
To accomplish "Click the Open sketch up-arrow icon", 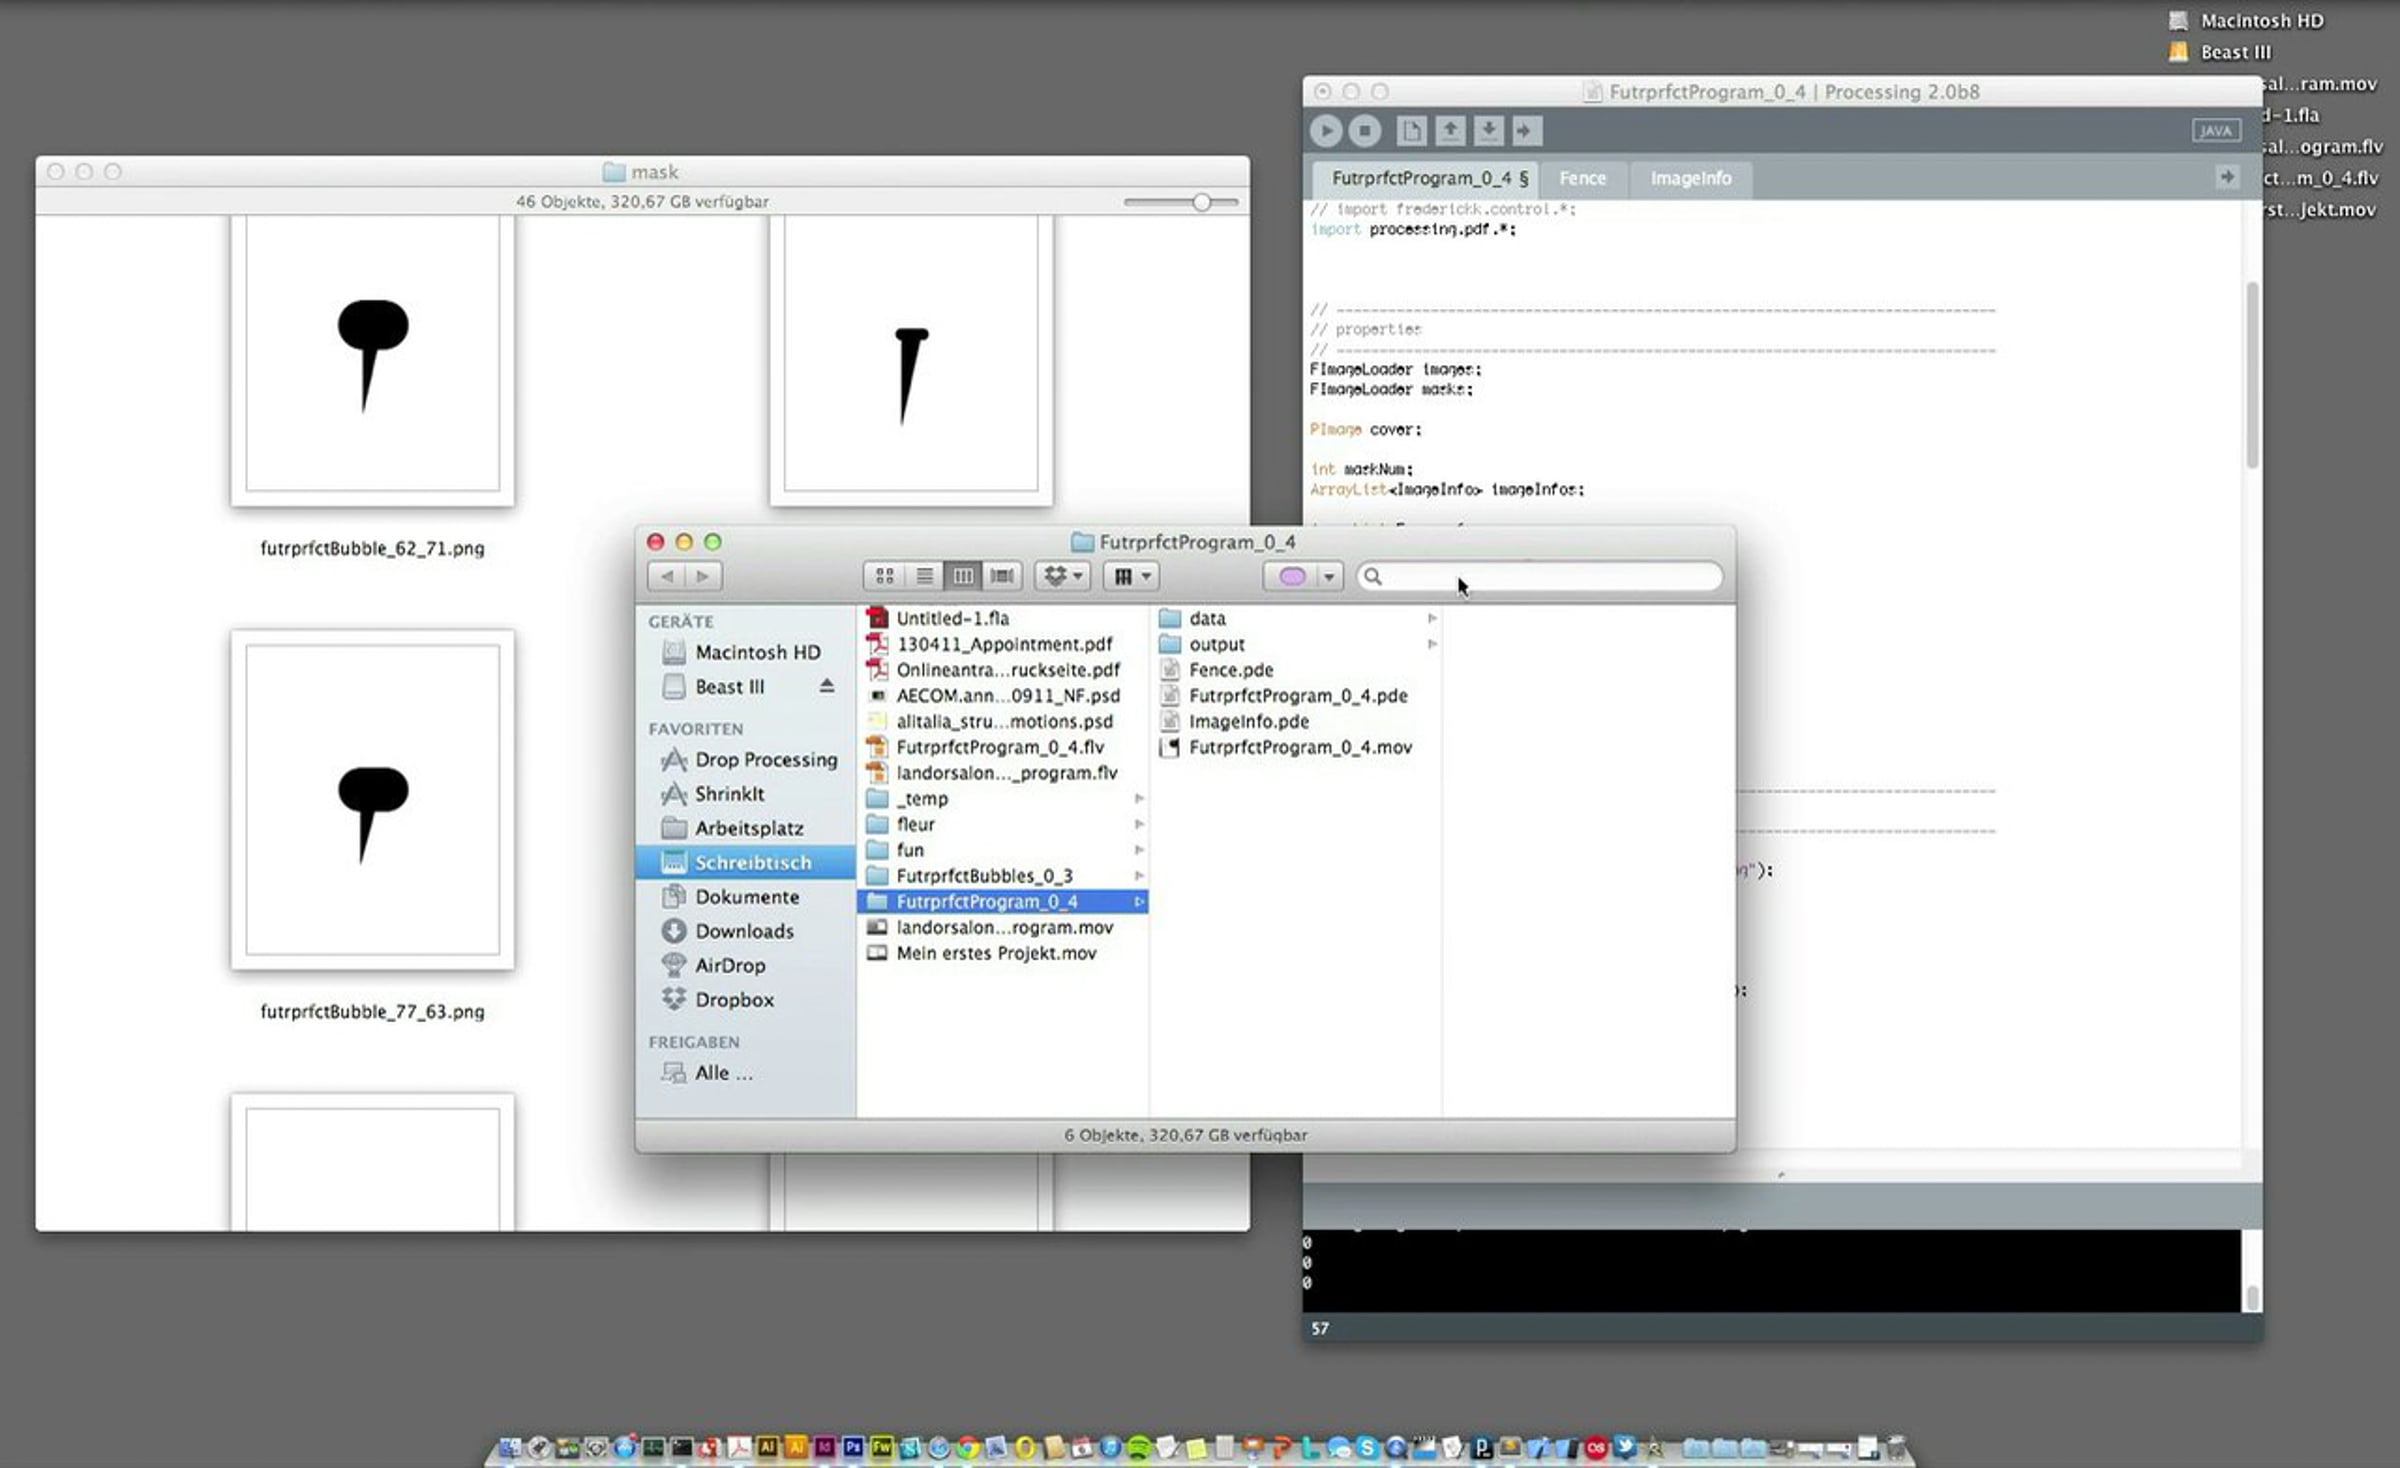I will [x=1450, y=131].
